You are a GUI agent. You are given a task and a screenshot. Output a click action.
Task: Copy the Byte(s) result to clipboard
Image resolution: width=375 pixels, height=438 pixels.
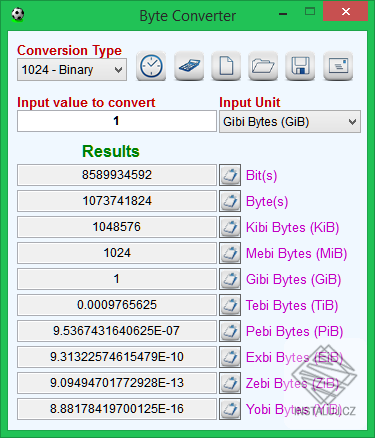coord(230,201)
